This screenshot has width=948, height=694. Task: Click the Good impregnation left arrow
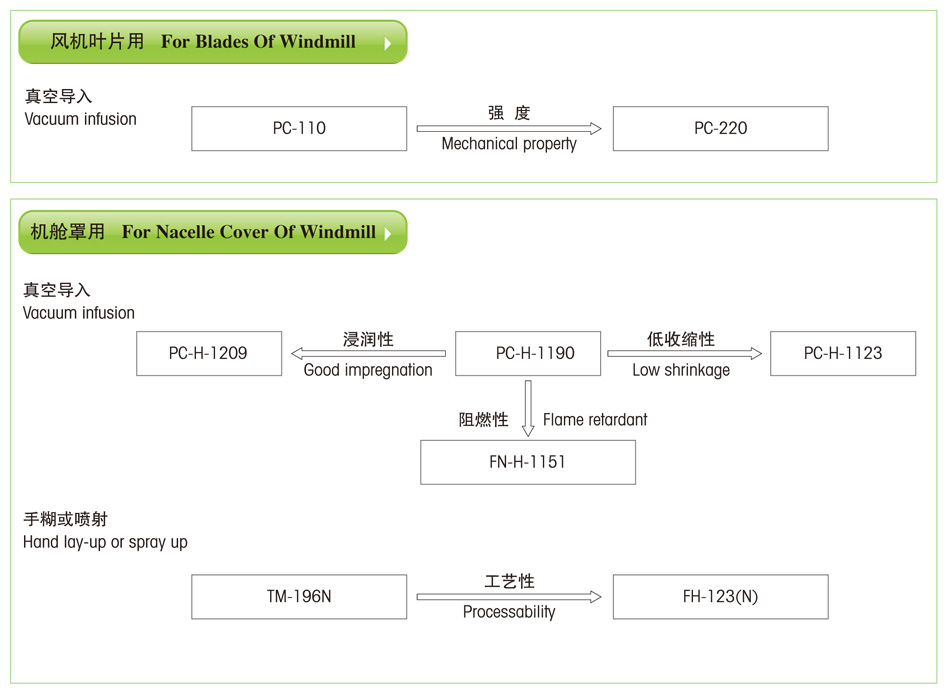point(368,353)
